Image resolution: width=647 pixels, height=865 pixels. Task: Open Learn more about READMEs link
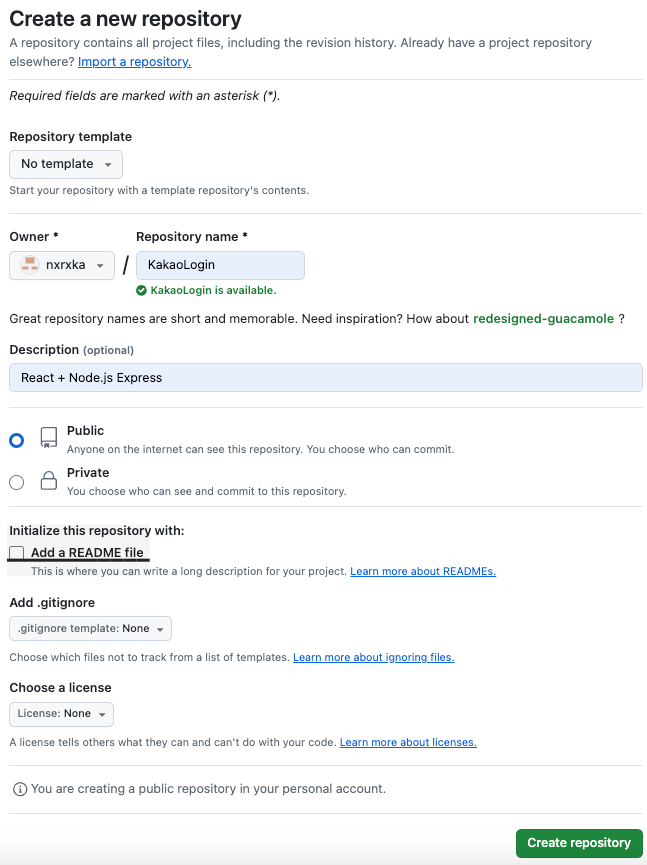423,572
